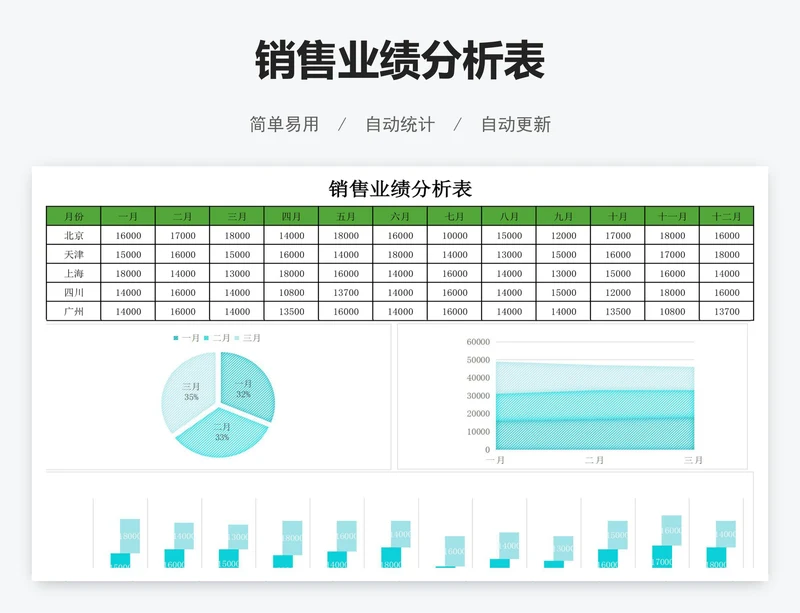Viewport: 800px width, 613px height.
Task: Select the 二月 header cell in the table
Action: (183, 216)
